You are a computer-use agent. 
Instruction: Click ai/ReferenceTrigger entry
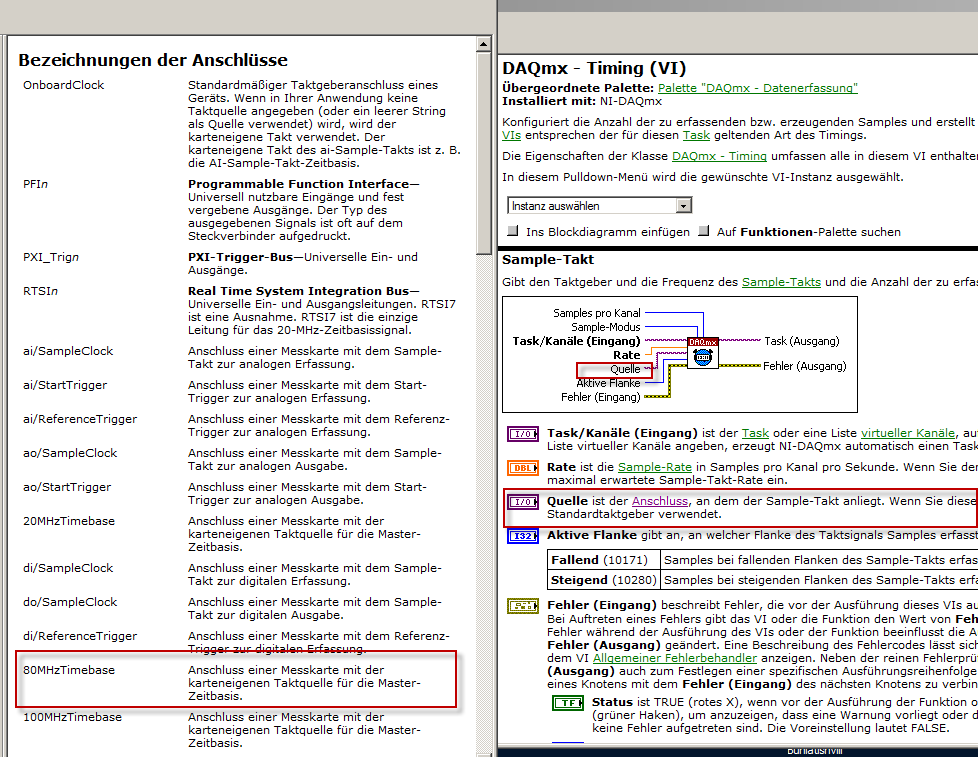click(x=80, y=419)
